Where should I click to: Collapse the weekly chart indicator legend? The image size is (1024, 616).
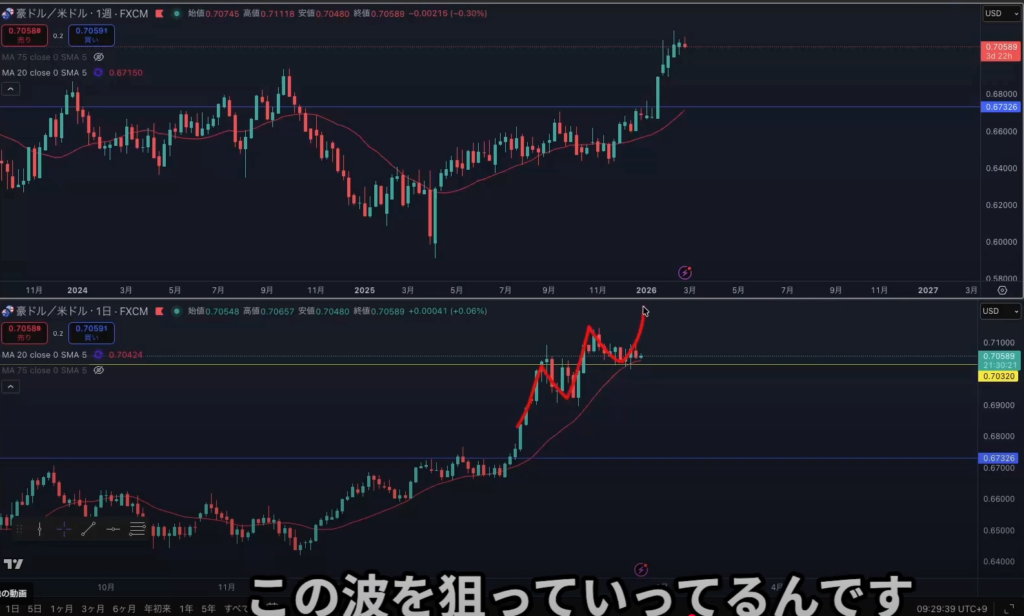[x=10, y=89]
